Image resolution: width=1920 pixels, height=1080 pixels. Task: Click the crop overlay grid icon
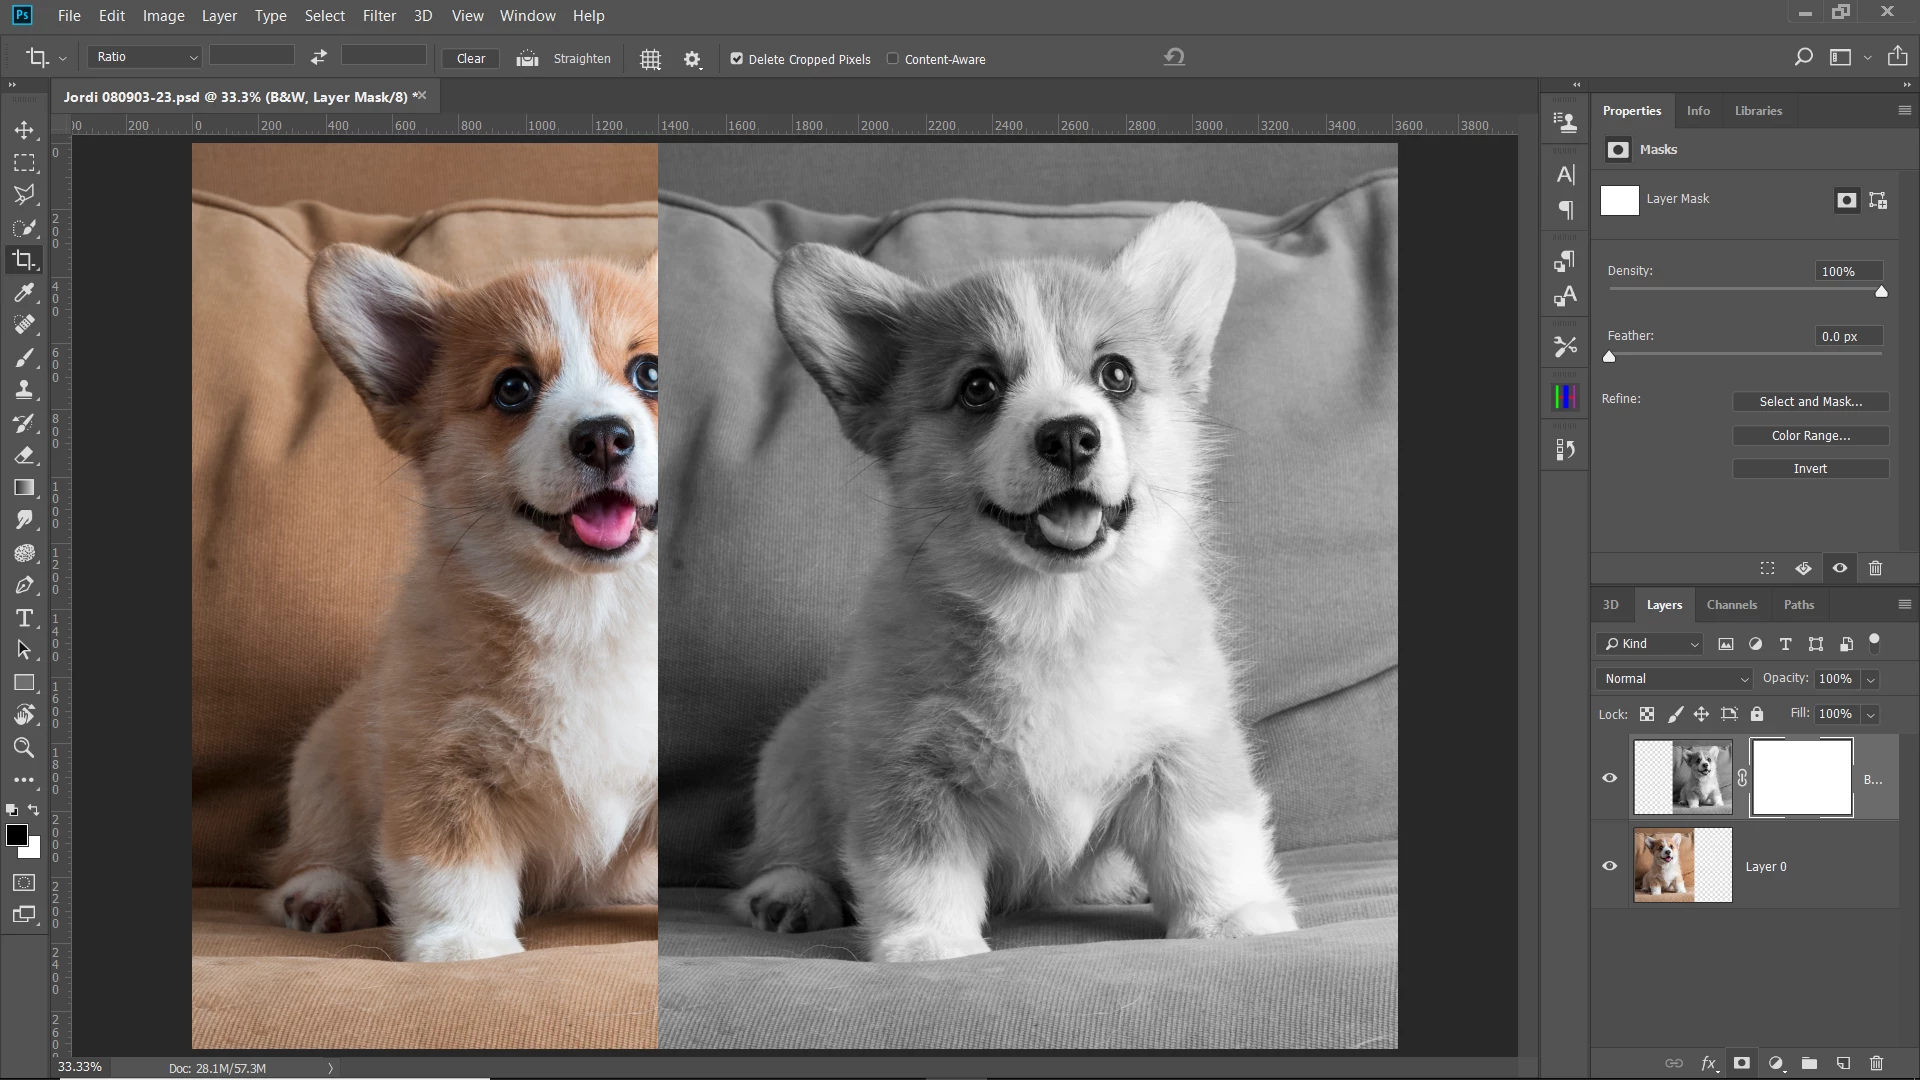coord(650,59)
